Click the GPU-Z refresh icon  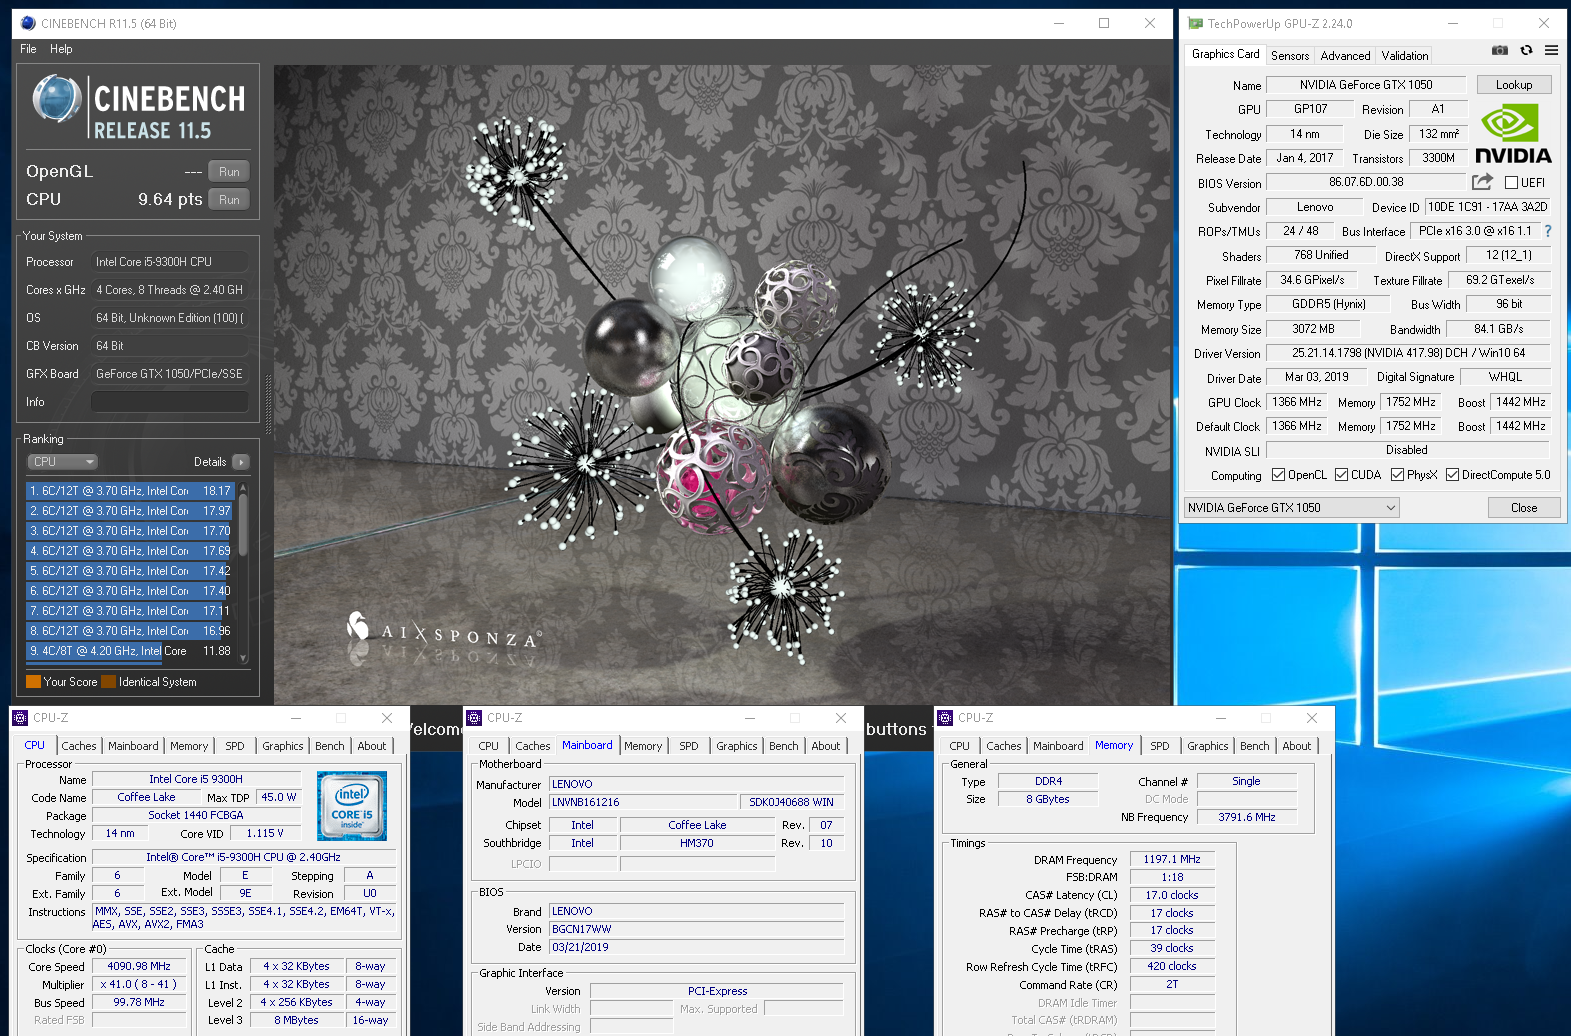(x=1526, y=50)
